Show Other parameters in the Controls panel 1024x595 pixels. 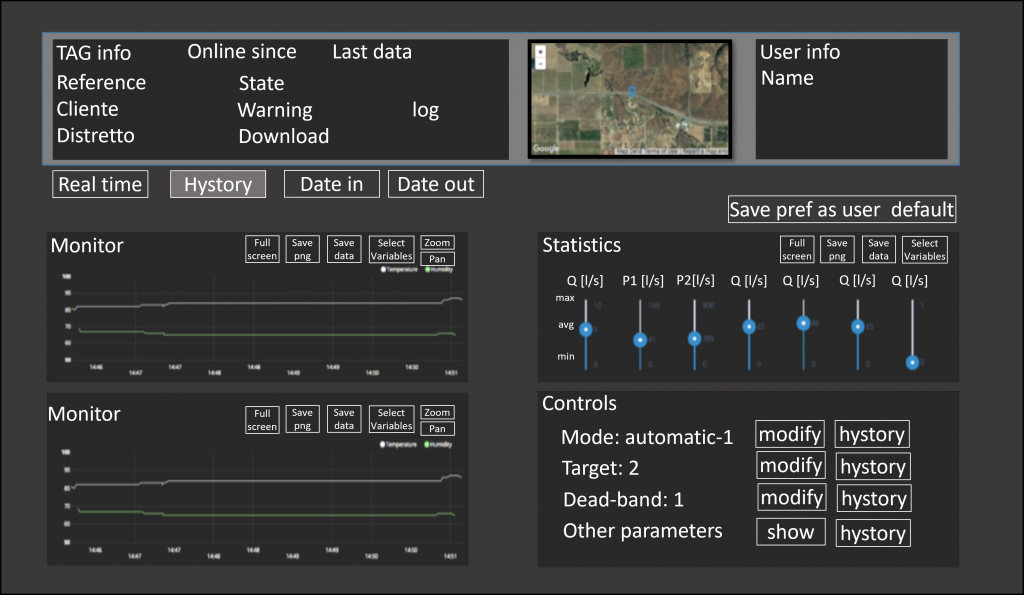(790, 532)
